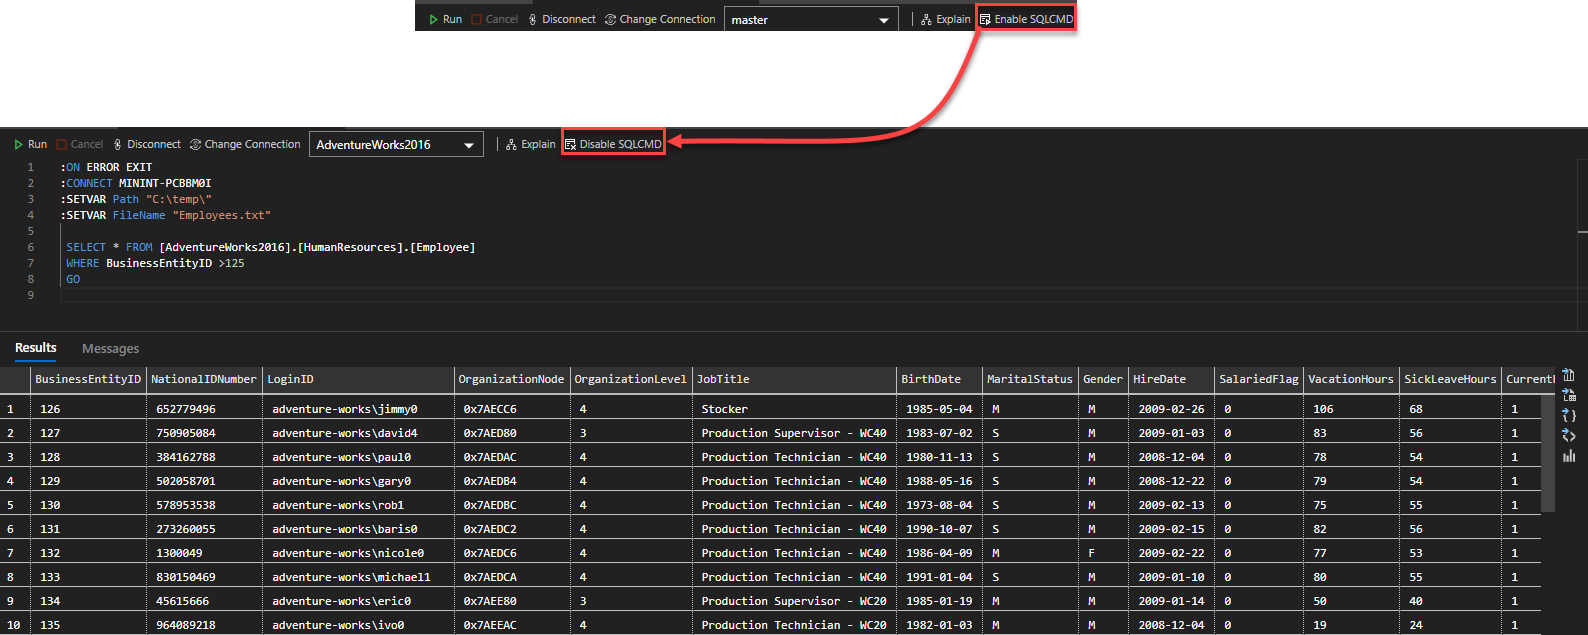Click the "Employees.txt" string in editor

(x=221, y=215)
